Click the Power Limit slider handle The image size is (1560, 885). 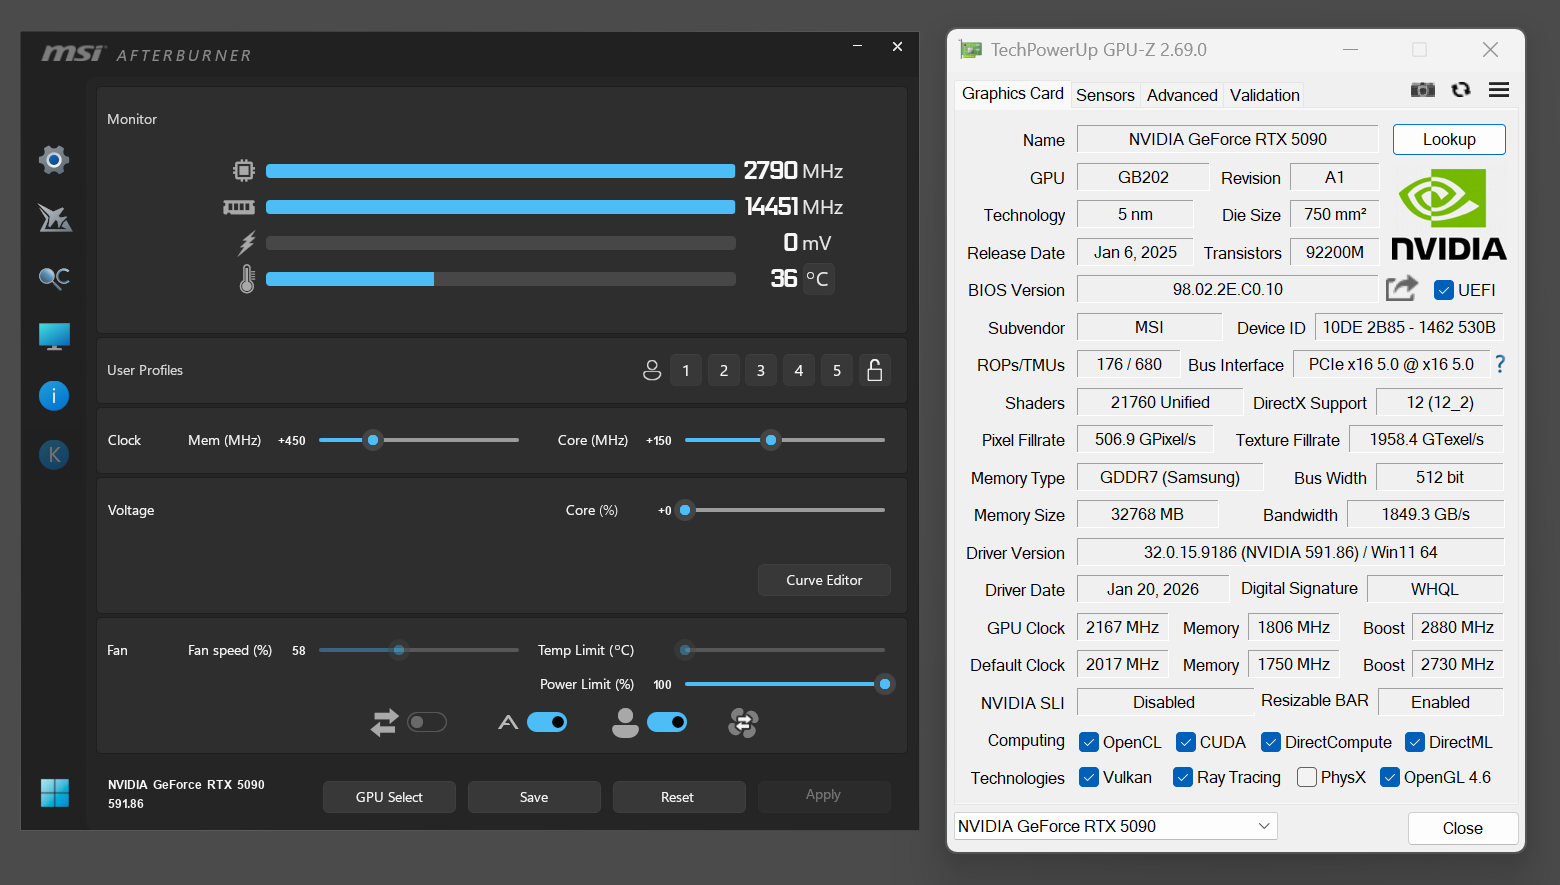pyautogui.click(x=884, y=684)
